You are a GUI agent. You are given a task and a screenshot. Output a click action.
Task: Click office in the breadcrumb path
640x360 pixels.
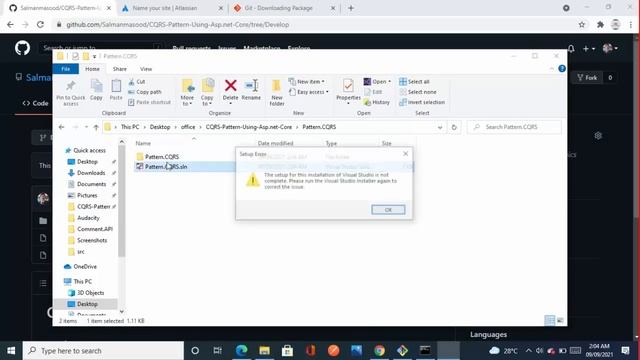(188, 127)
